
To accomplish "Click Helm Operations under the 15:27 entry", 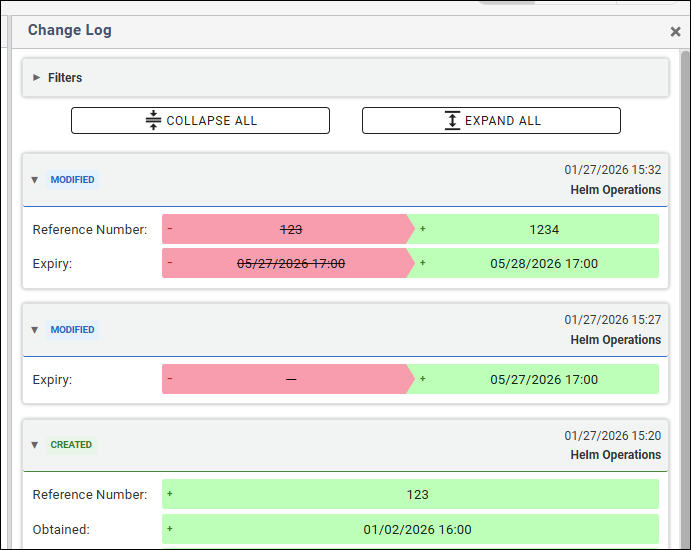I will click(x=616, y=340).
